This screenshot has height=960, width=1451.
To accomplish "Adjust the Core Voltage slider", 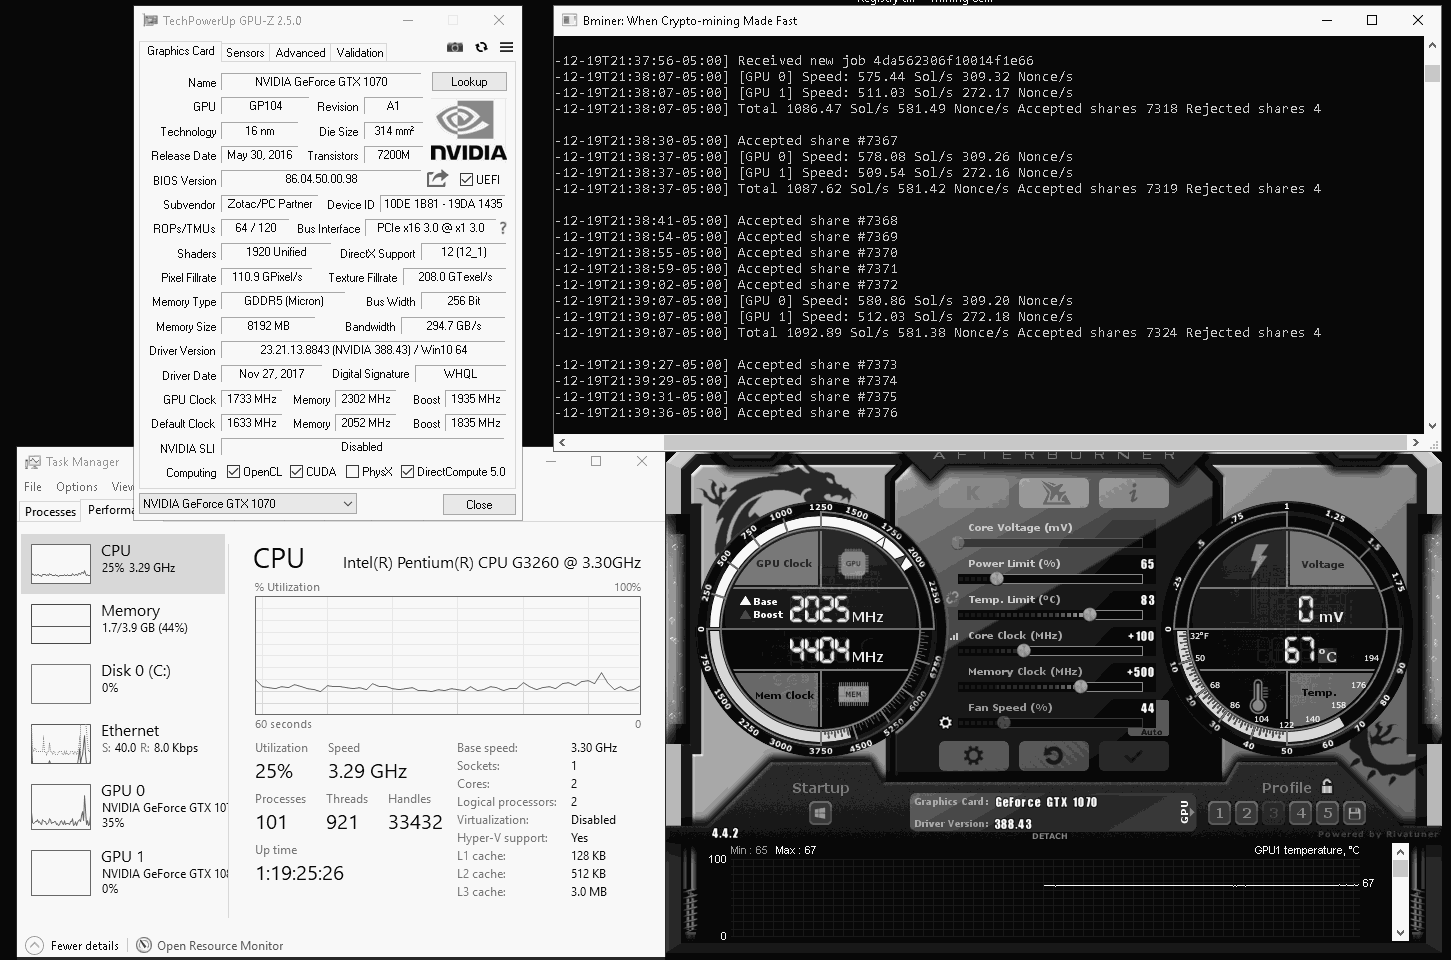I will pos(1050,542).
